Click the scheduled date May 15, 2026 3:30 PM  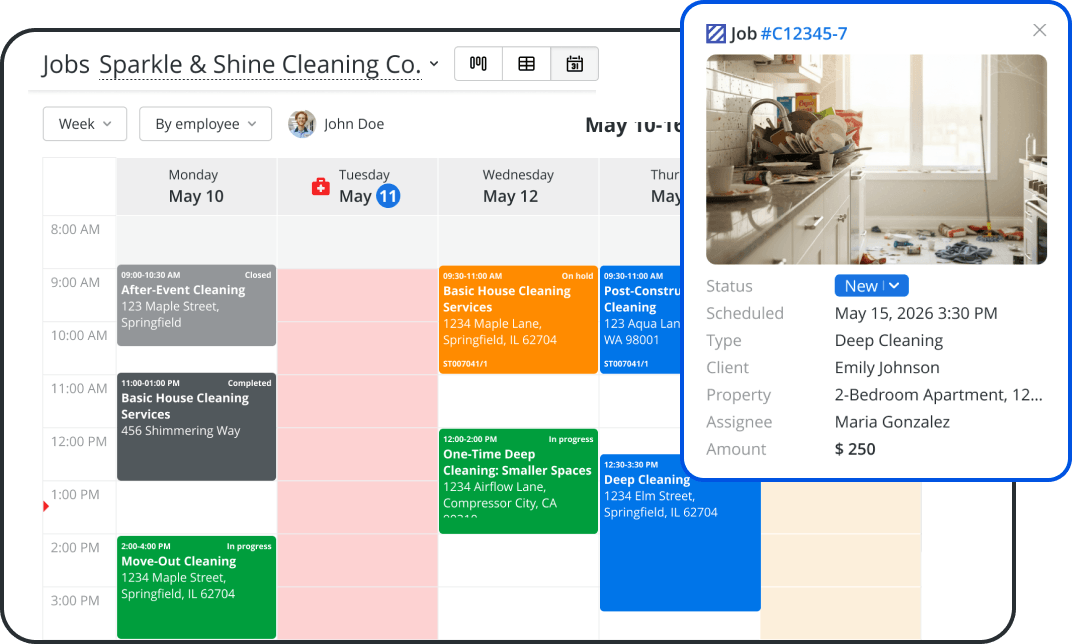click(x=915, y=313)
